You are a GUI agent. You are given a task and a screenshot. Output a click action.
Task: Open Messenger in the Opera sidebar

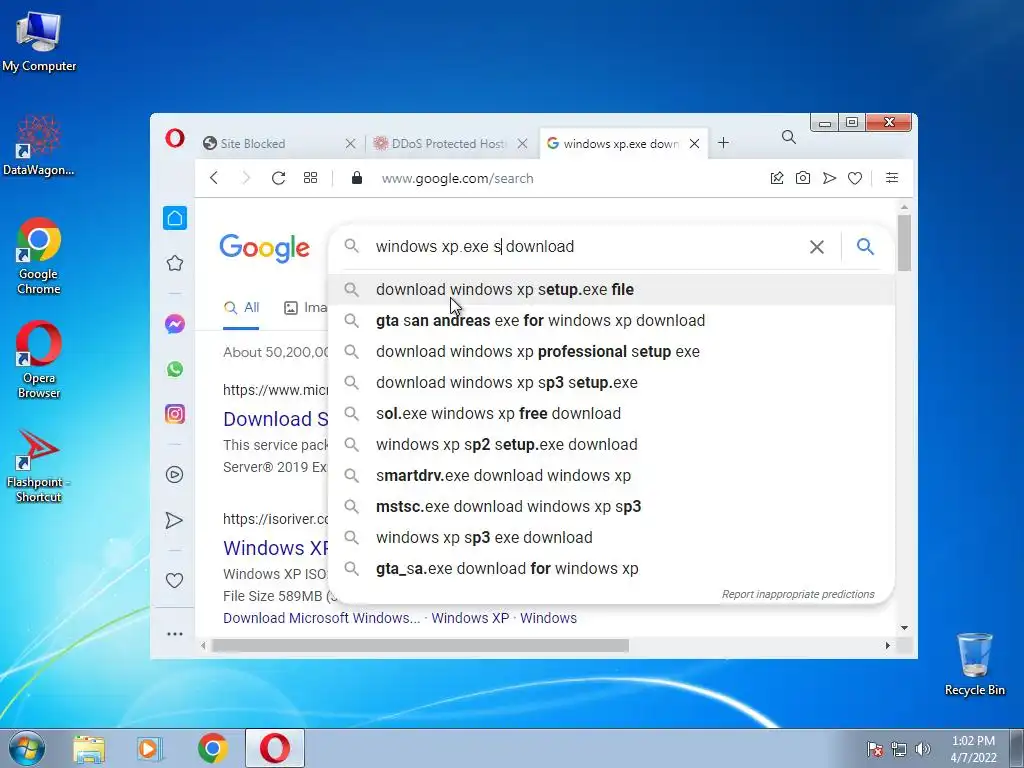point(174,324)
